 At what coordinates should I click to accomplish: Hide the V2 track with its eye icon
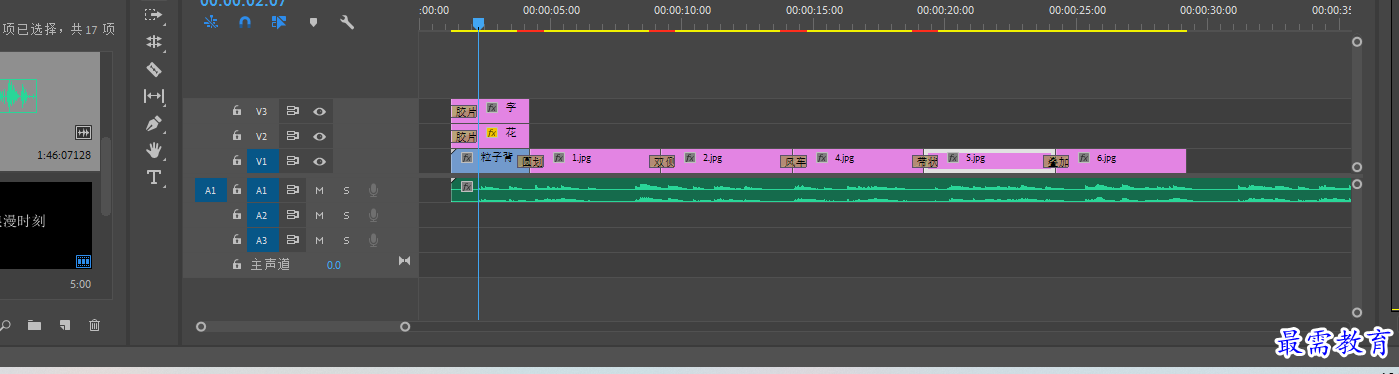[320, 136]
